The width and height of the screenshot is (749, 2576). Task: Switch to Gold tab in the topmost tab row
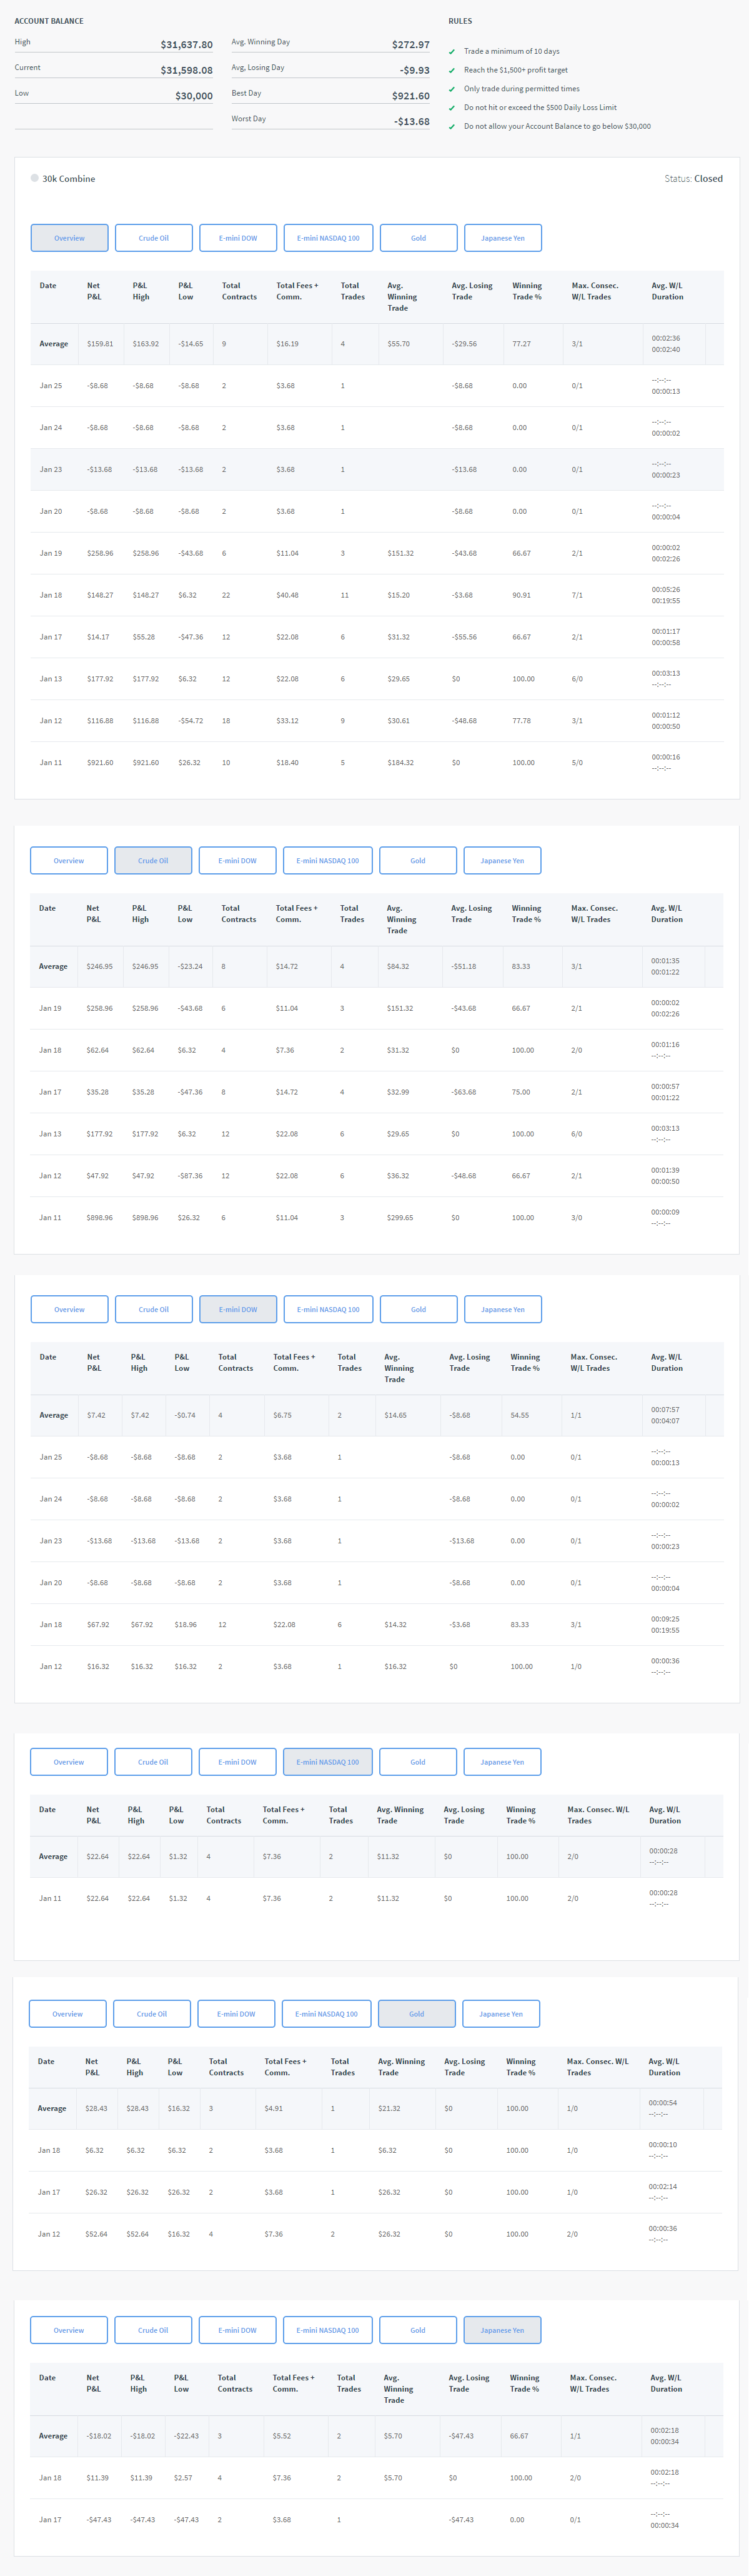418,238
